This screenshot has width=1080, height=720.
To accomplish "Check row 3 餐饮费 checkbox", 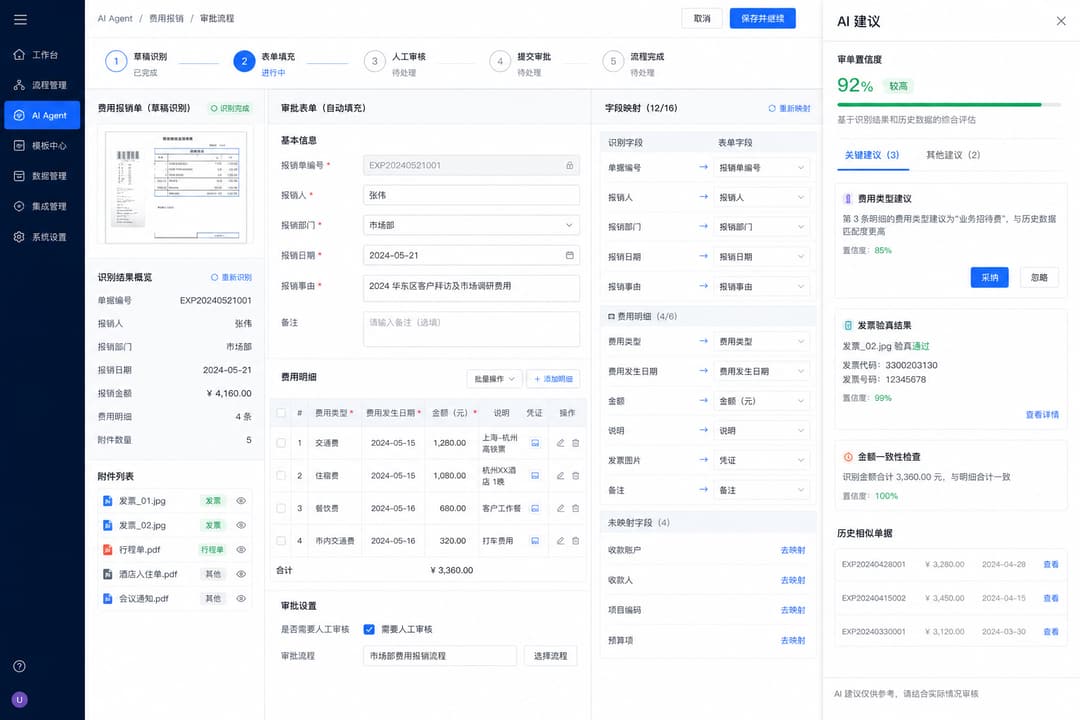I will tap(281, 508).
